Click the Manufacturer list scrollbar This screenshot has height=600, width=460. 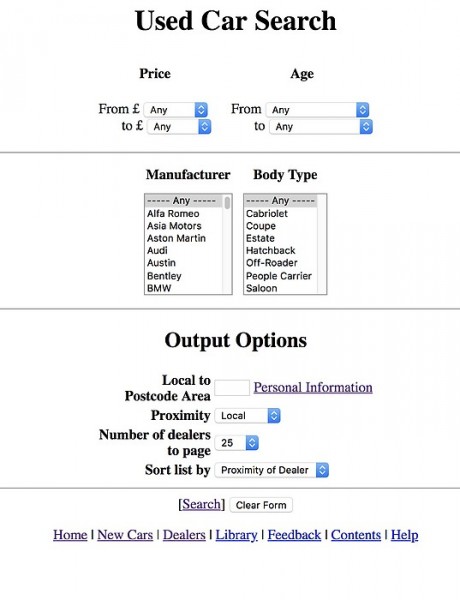[227, 244]
